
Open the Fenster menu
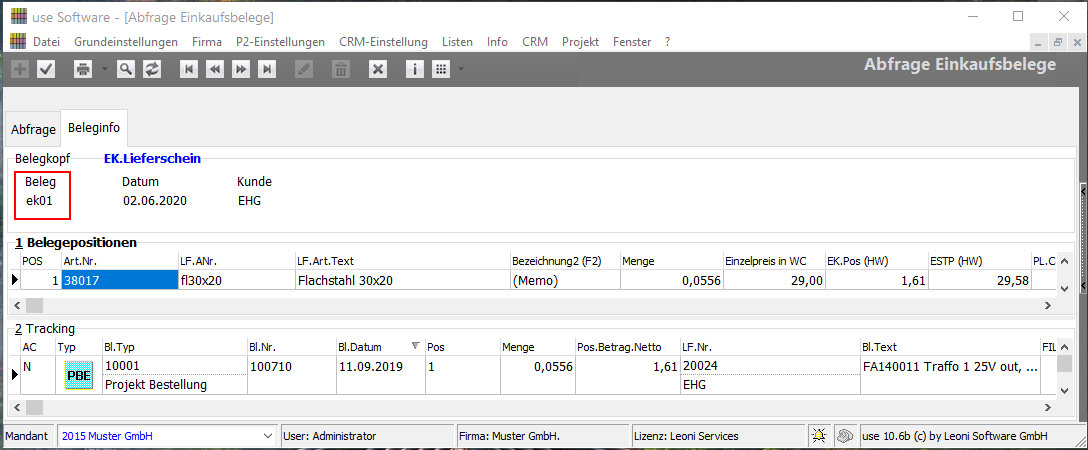[x=632, y=42]
